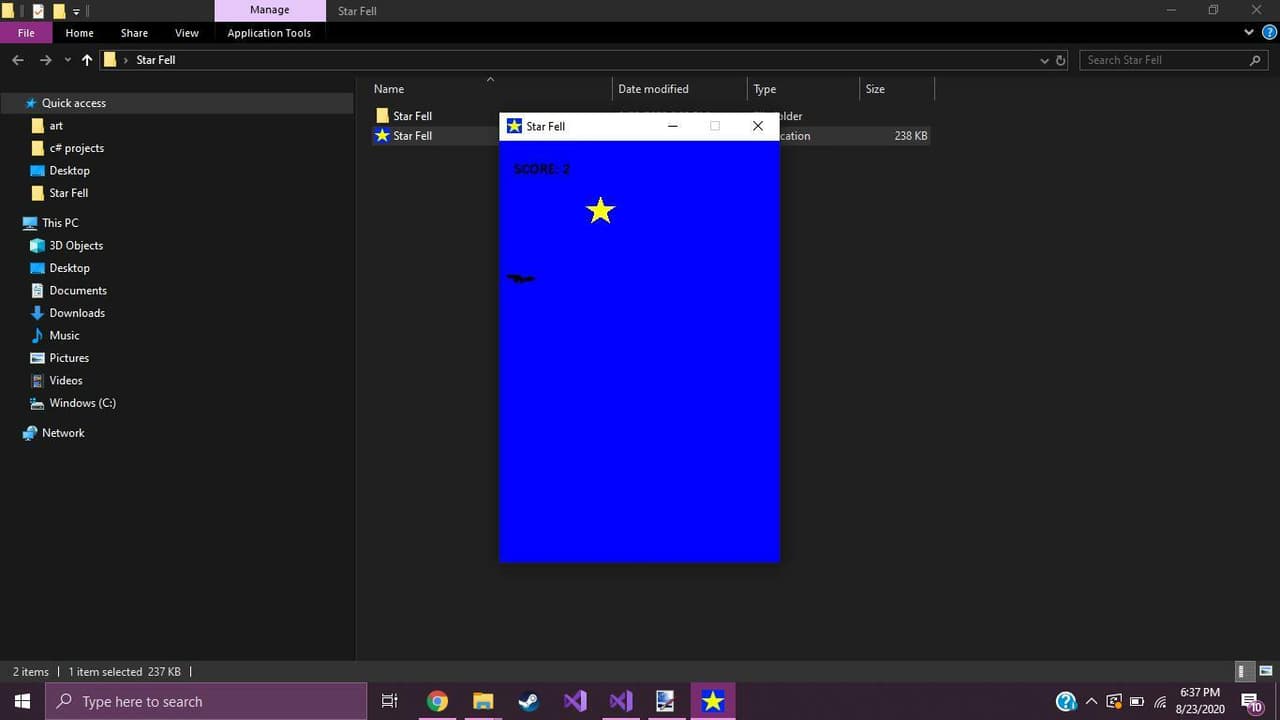Open the first Visual Studio taskbar icon
1280x720 pixels.
(575, 701)
